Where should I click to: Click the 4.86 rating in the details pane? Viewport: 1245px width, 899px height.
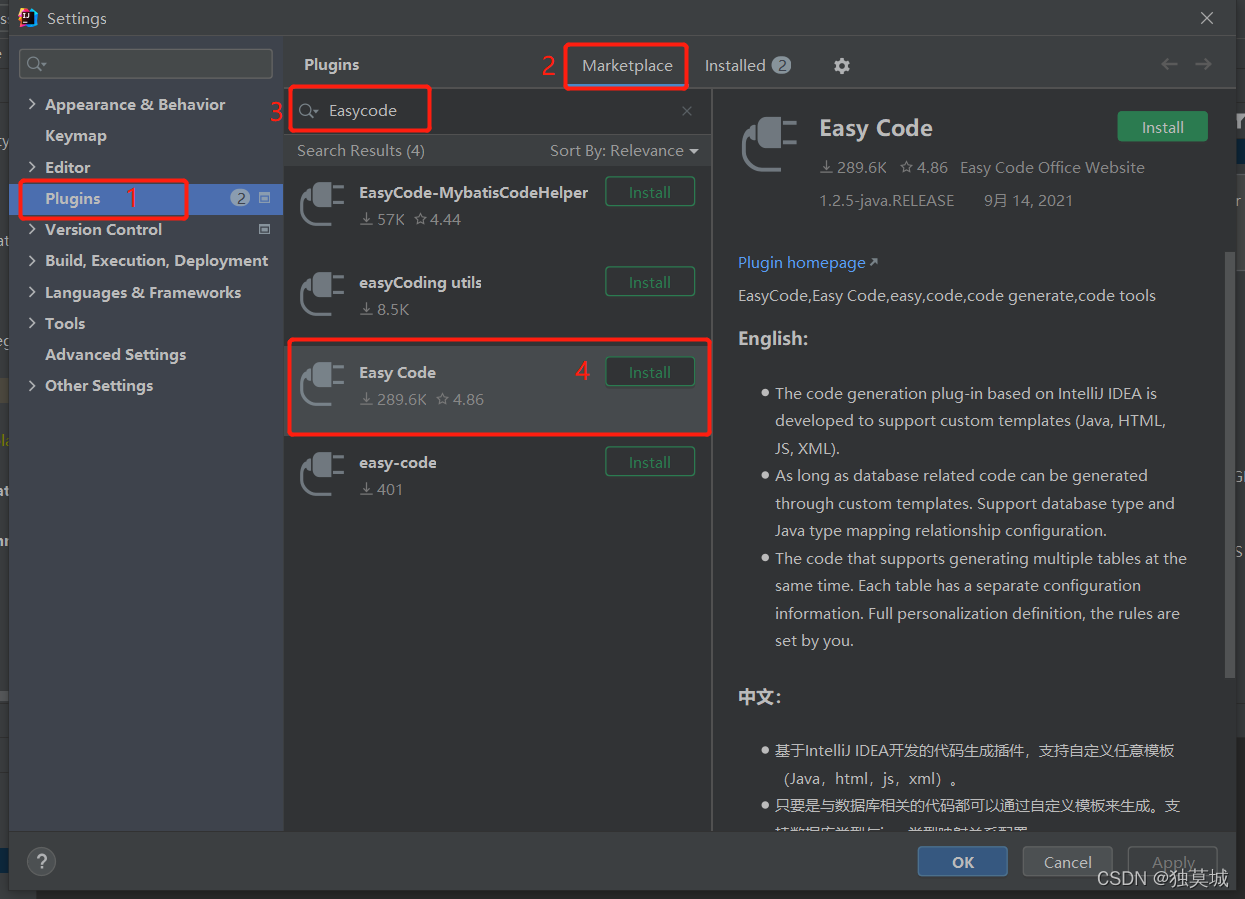click(x=924, y=168)
